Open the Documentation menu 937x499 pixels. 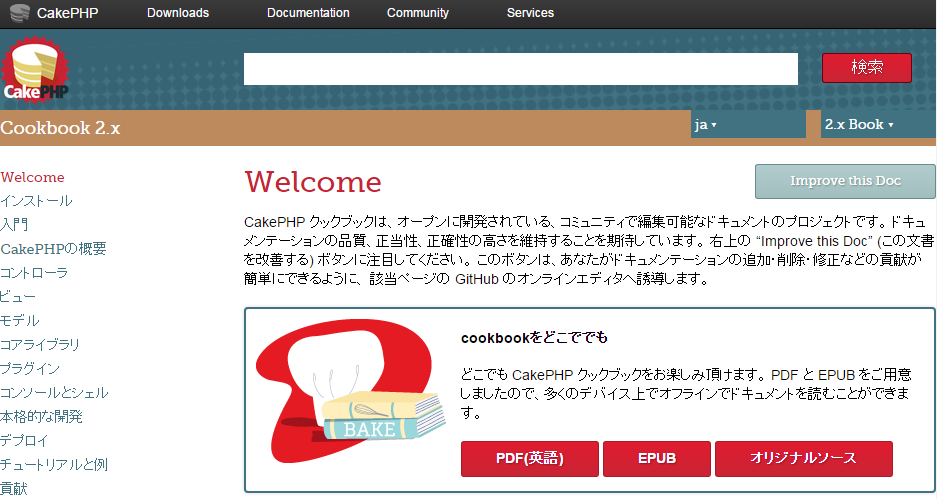coord(308,13)
